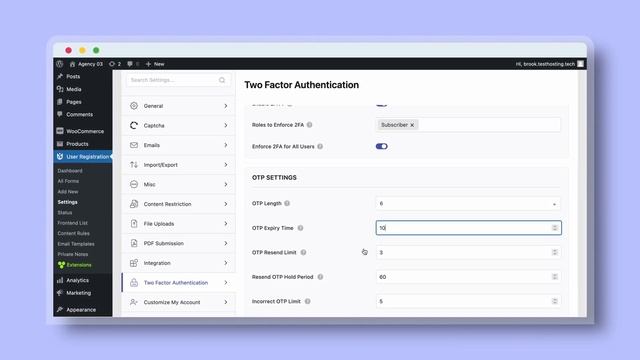Viewport: 640px width, 360px height.
Task: Click the help icon beside OTP Length
Action: click(x=287, y=203)
